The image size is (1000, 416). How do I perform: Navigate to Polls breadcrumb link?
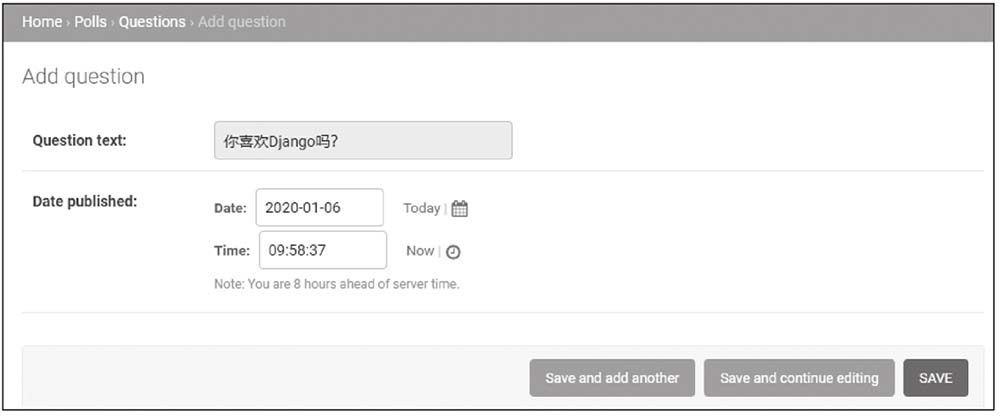[90, 22]
